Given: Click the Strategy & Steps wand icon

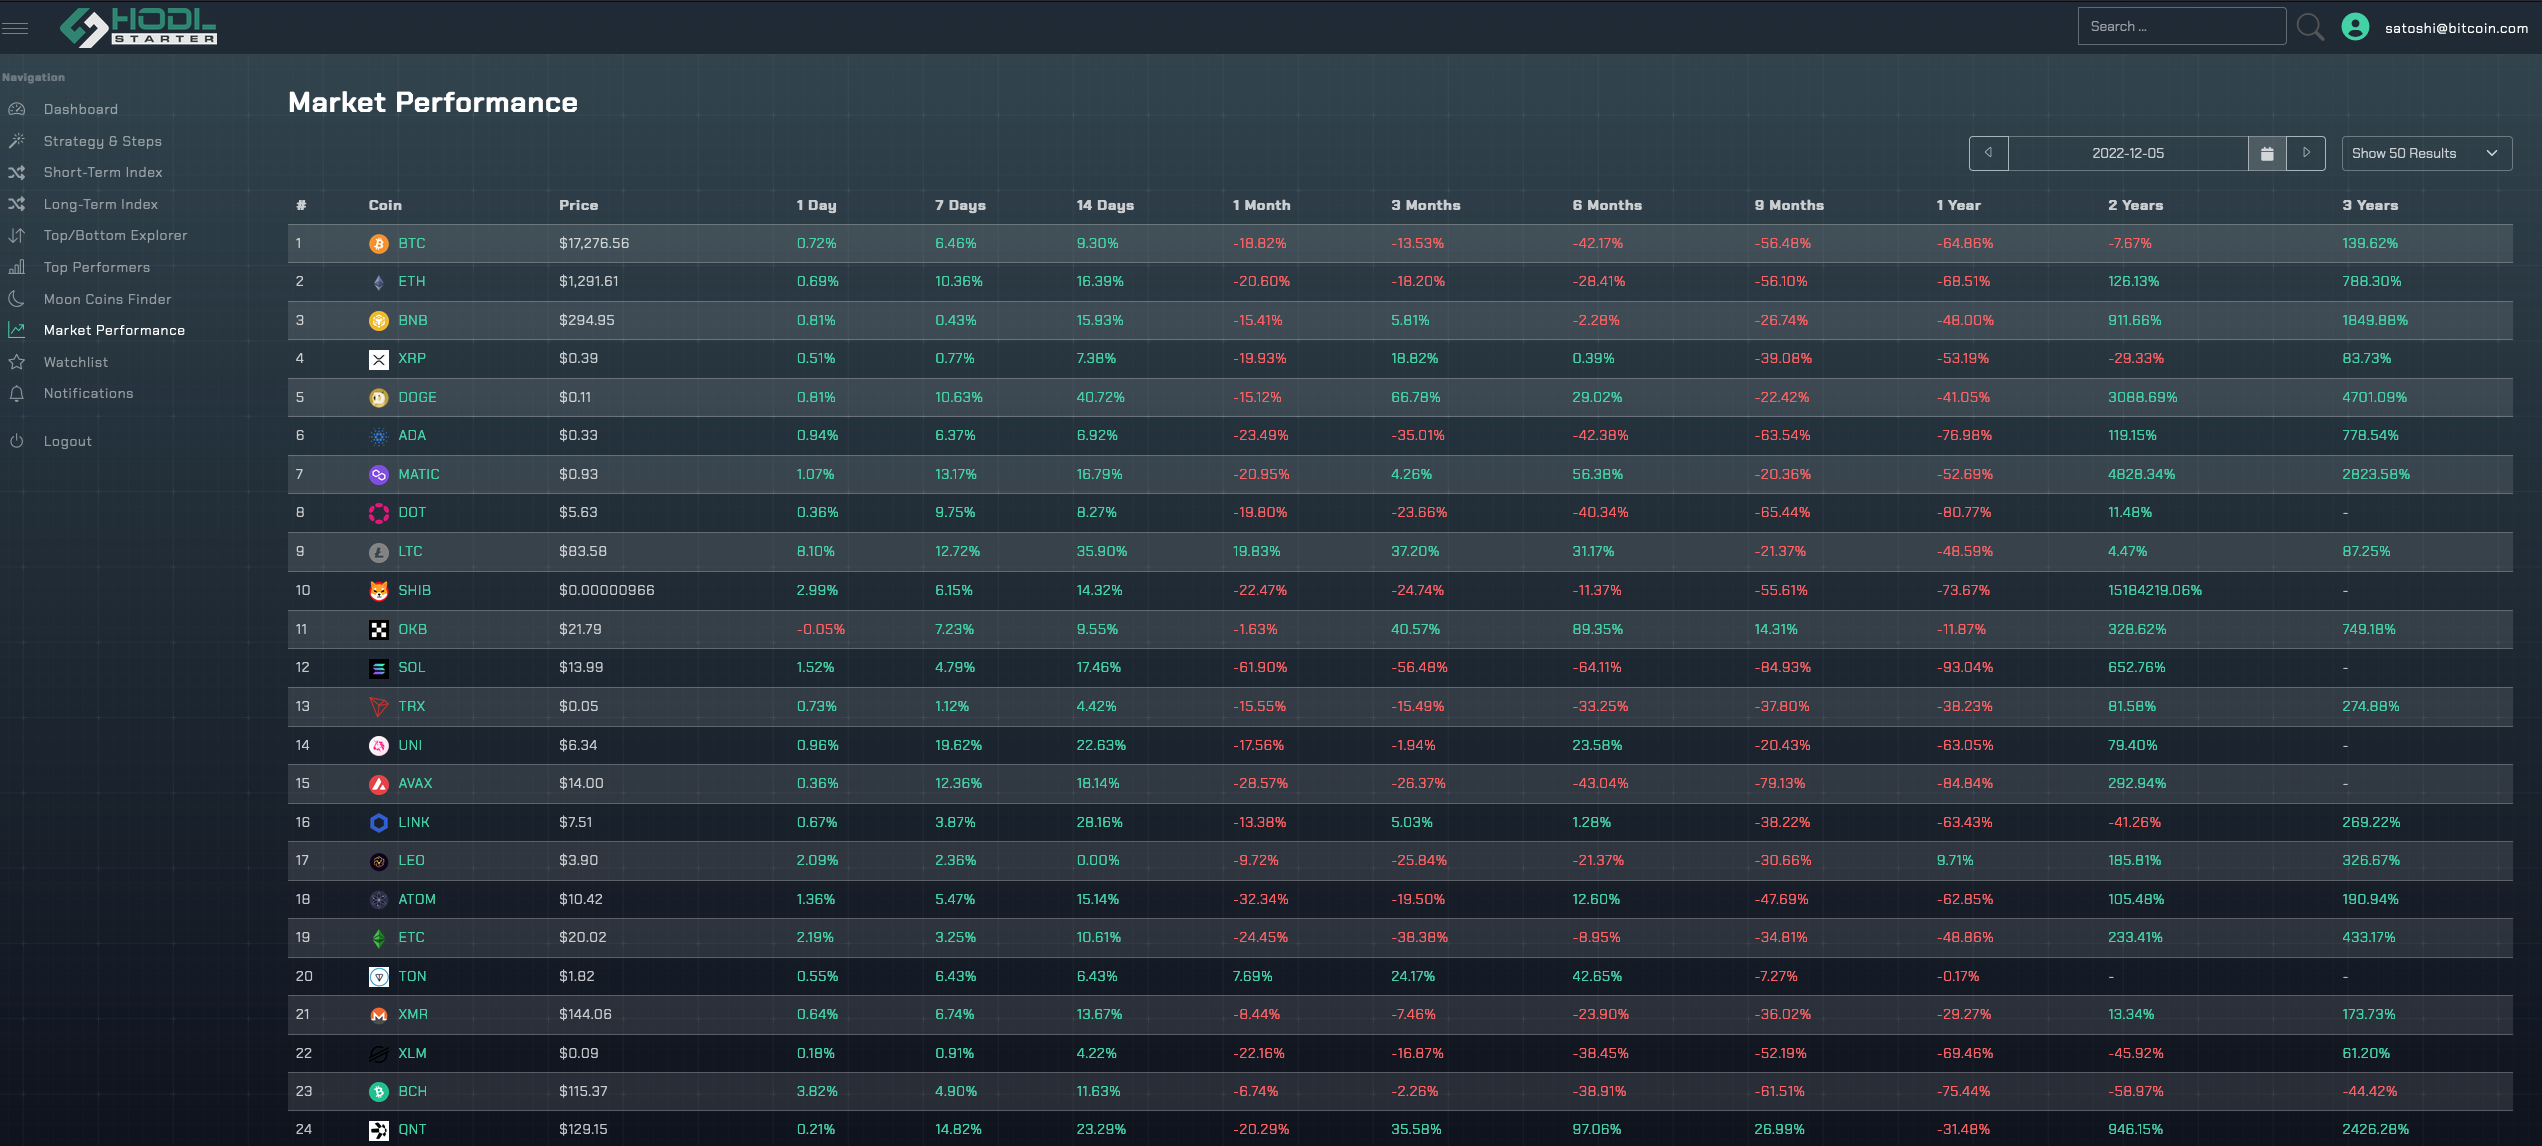Looking at the screenshot, I should pyautogui.click(x=16, y=141).
